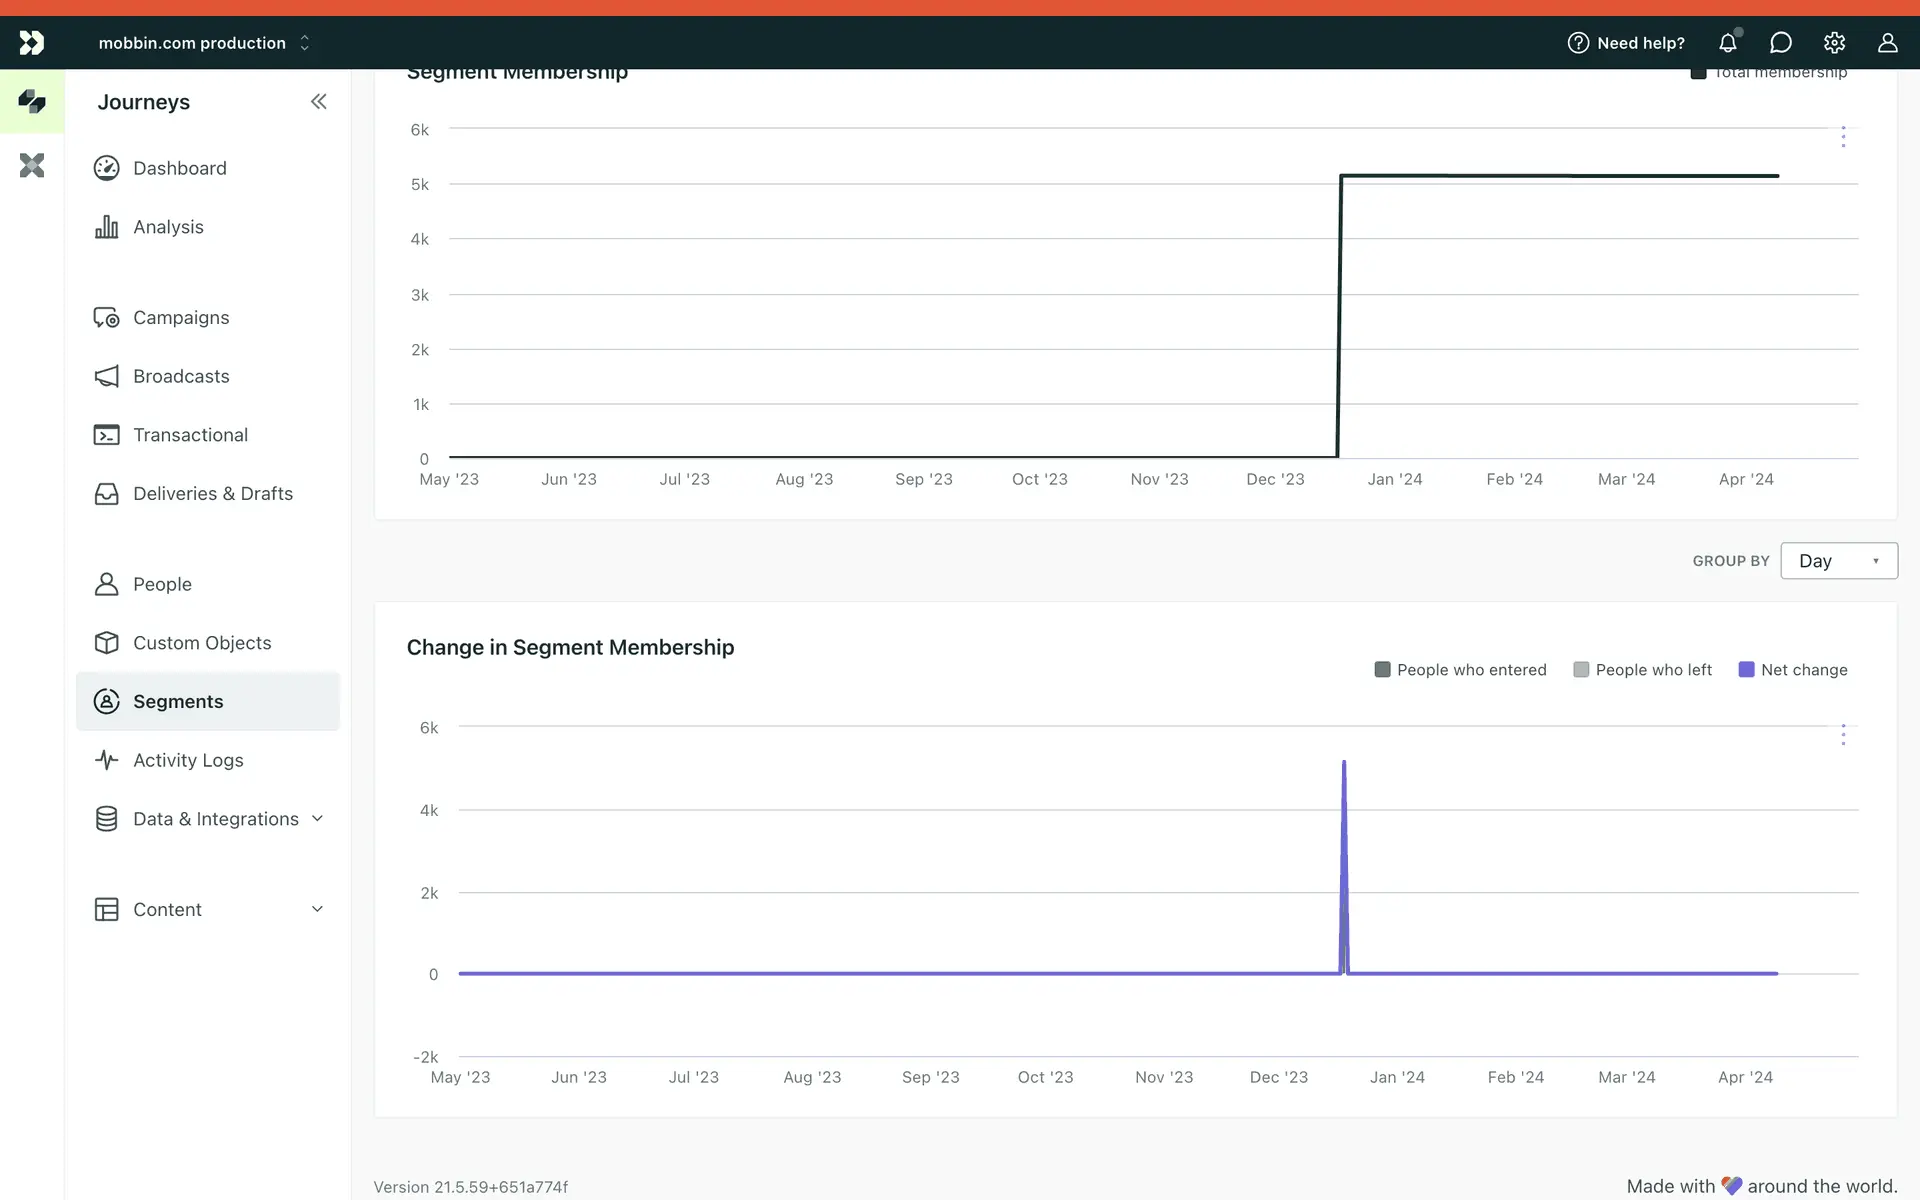Open the Group By Day dropdown

[1838, 561]
